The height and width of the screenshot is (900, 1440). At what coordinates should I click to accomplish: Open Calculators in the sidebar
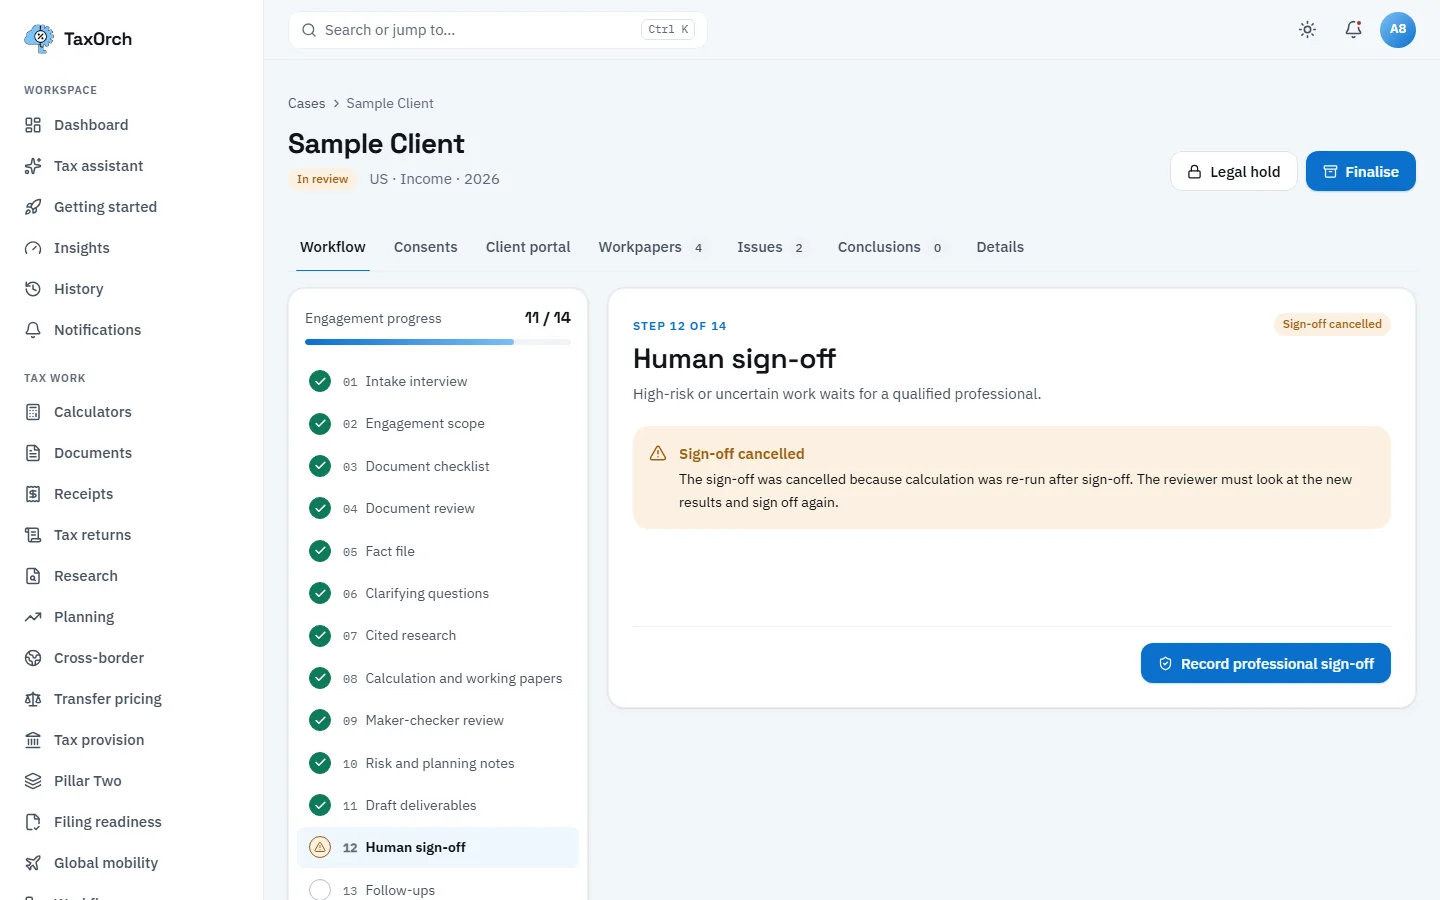point(131,412)
